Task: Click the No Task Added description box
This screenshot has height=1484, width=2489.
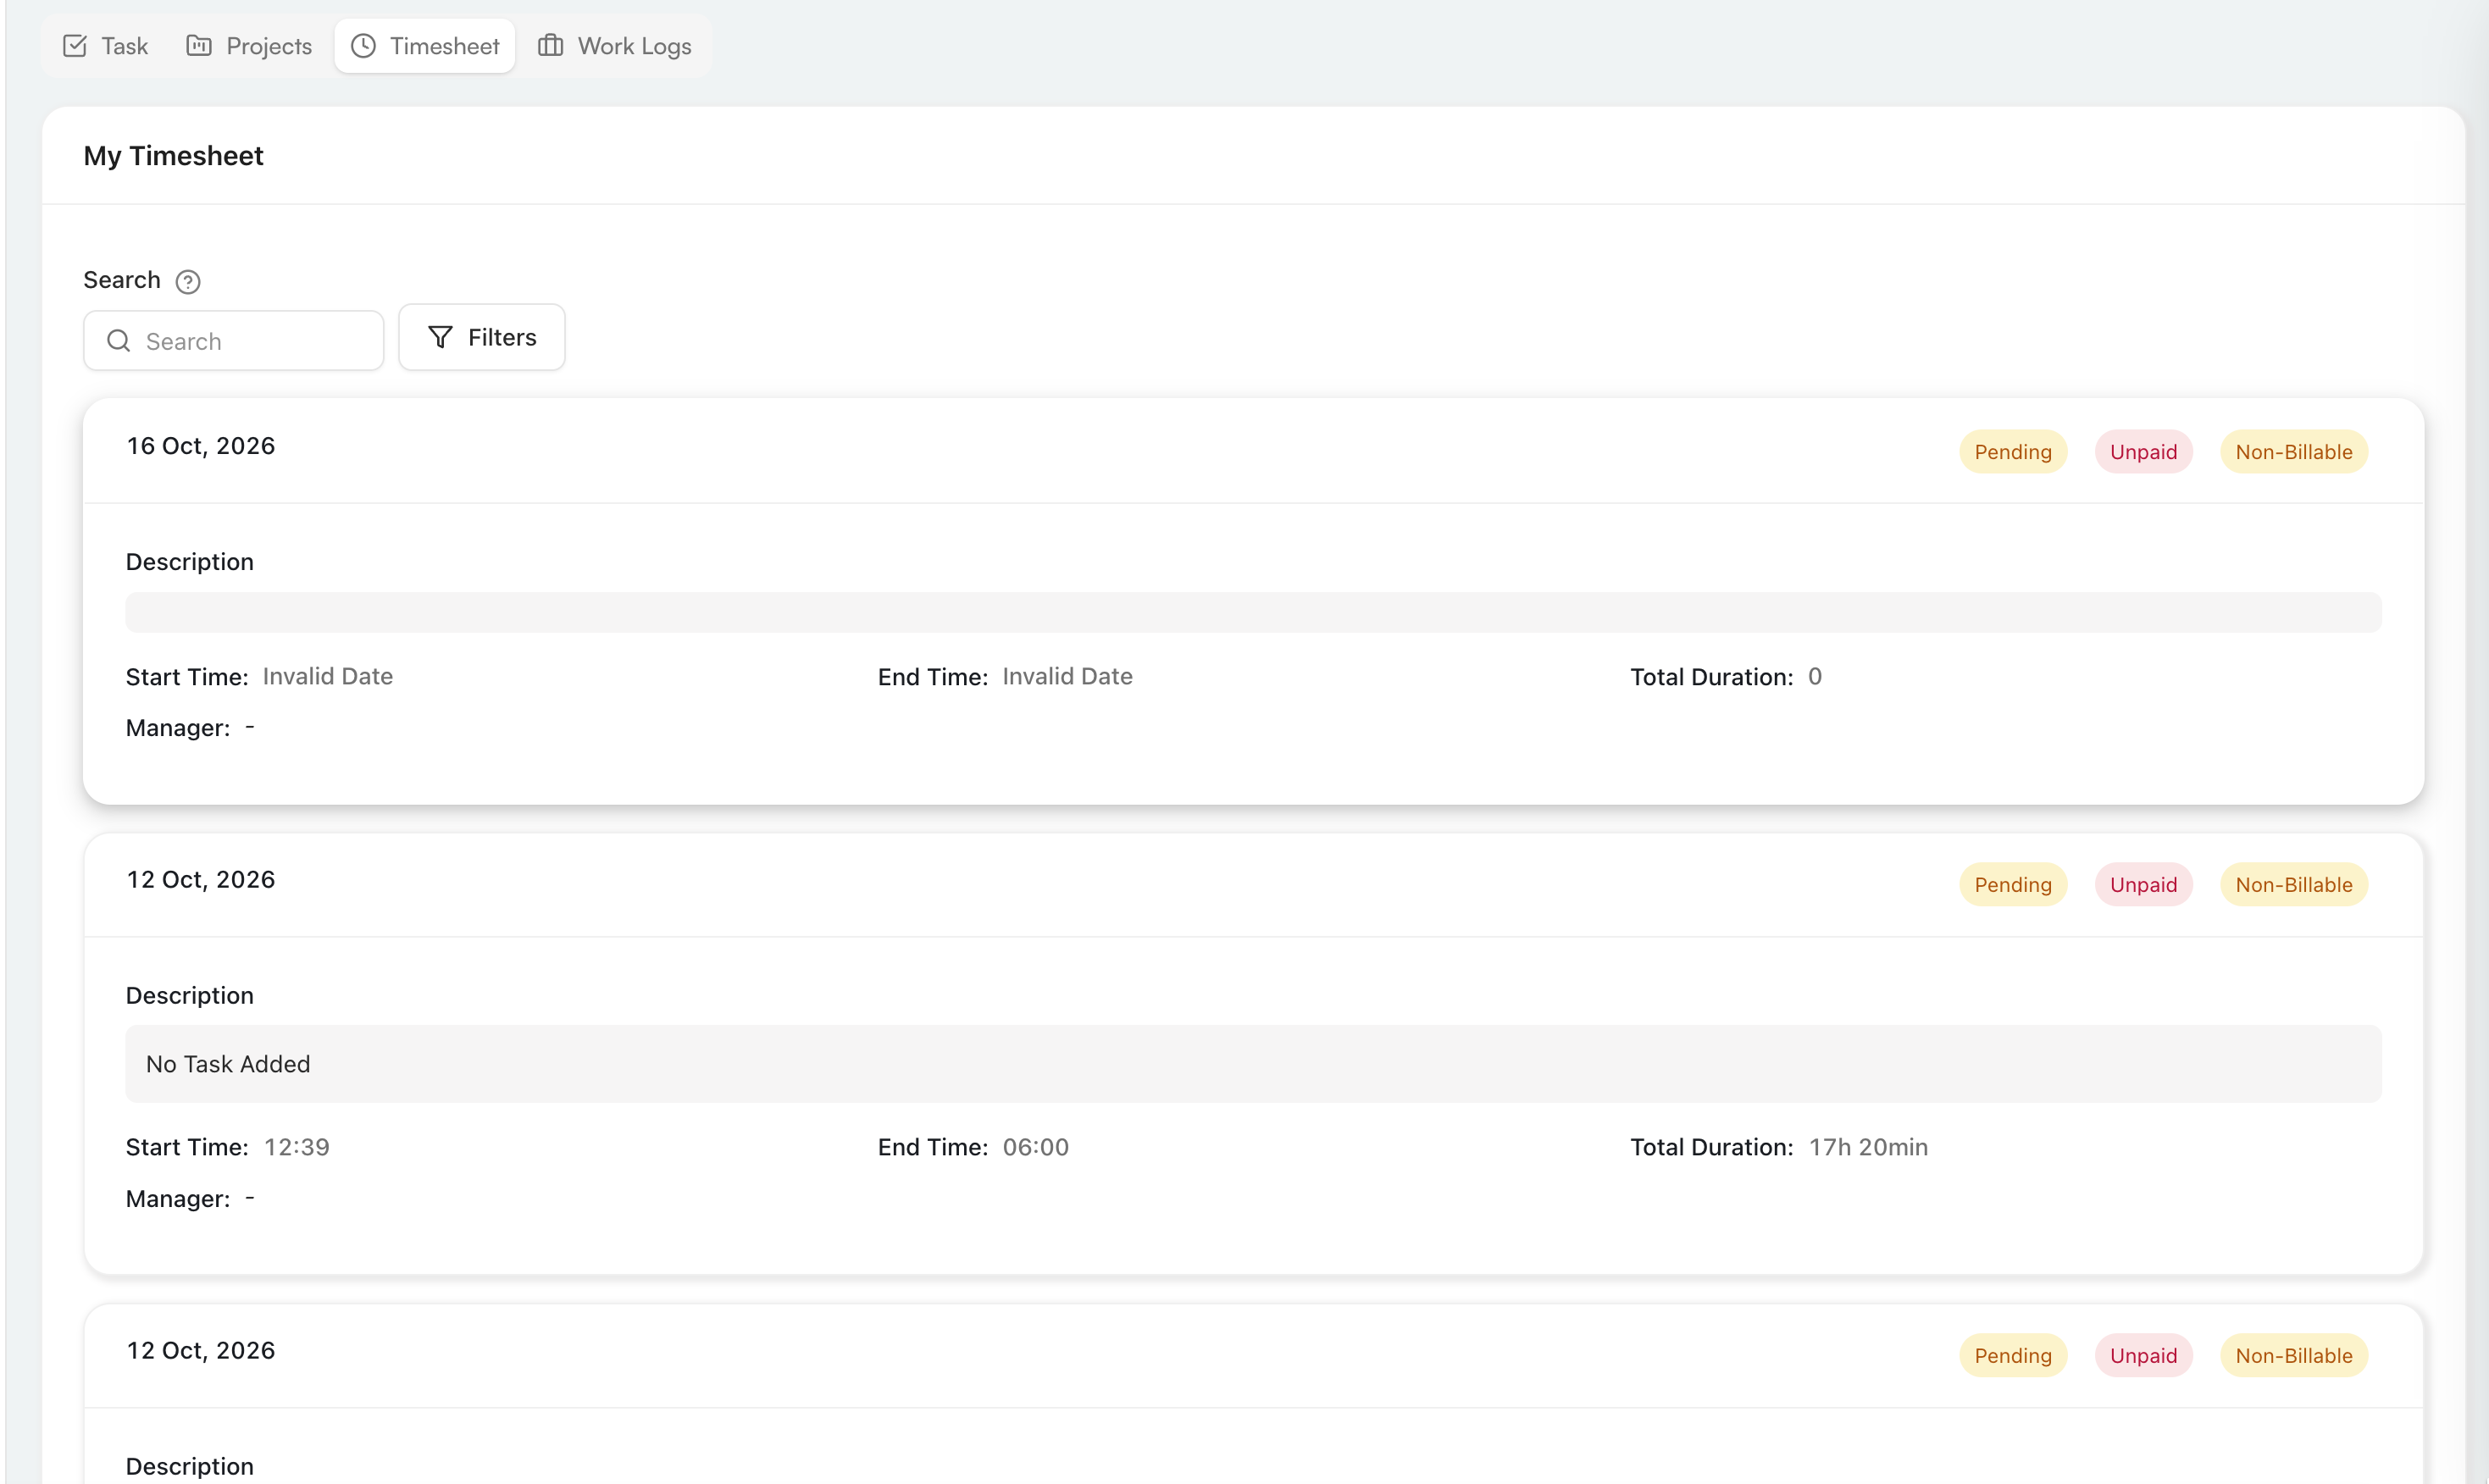Action: pyautogui.click(x=1253, y=1064)
